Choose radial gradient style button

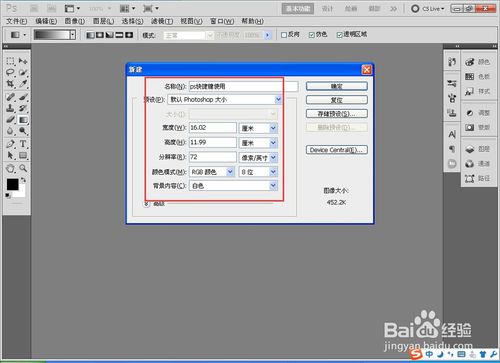point(100,35)
